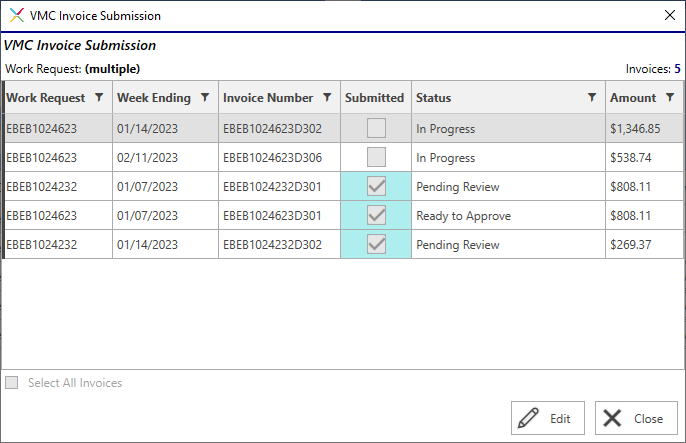The width and height of the screenshot is (686, 443).
Task: Click work request cell in Ready to Approve row
Action: (58, 215)
